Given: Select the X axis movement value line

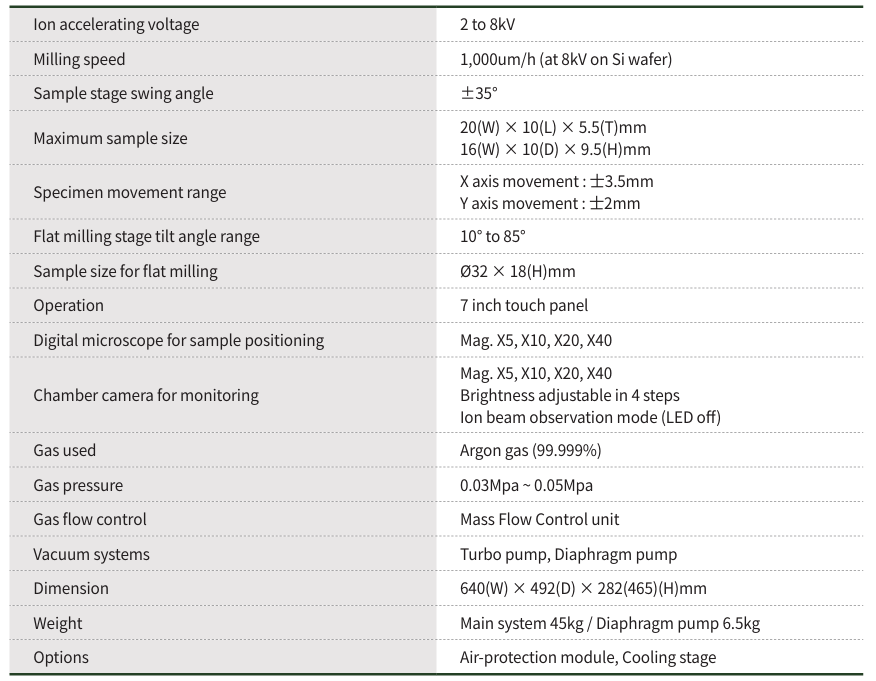Looking at the screenshot, I should [556, 181].
